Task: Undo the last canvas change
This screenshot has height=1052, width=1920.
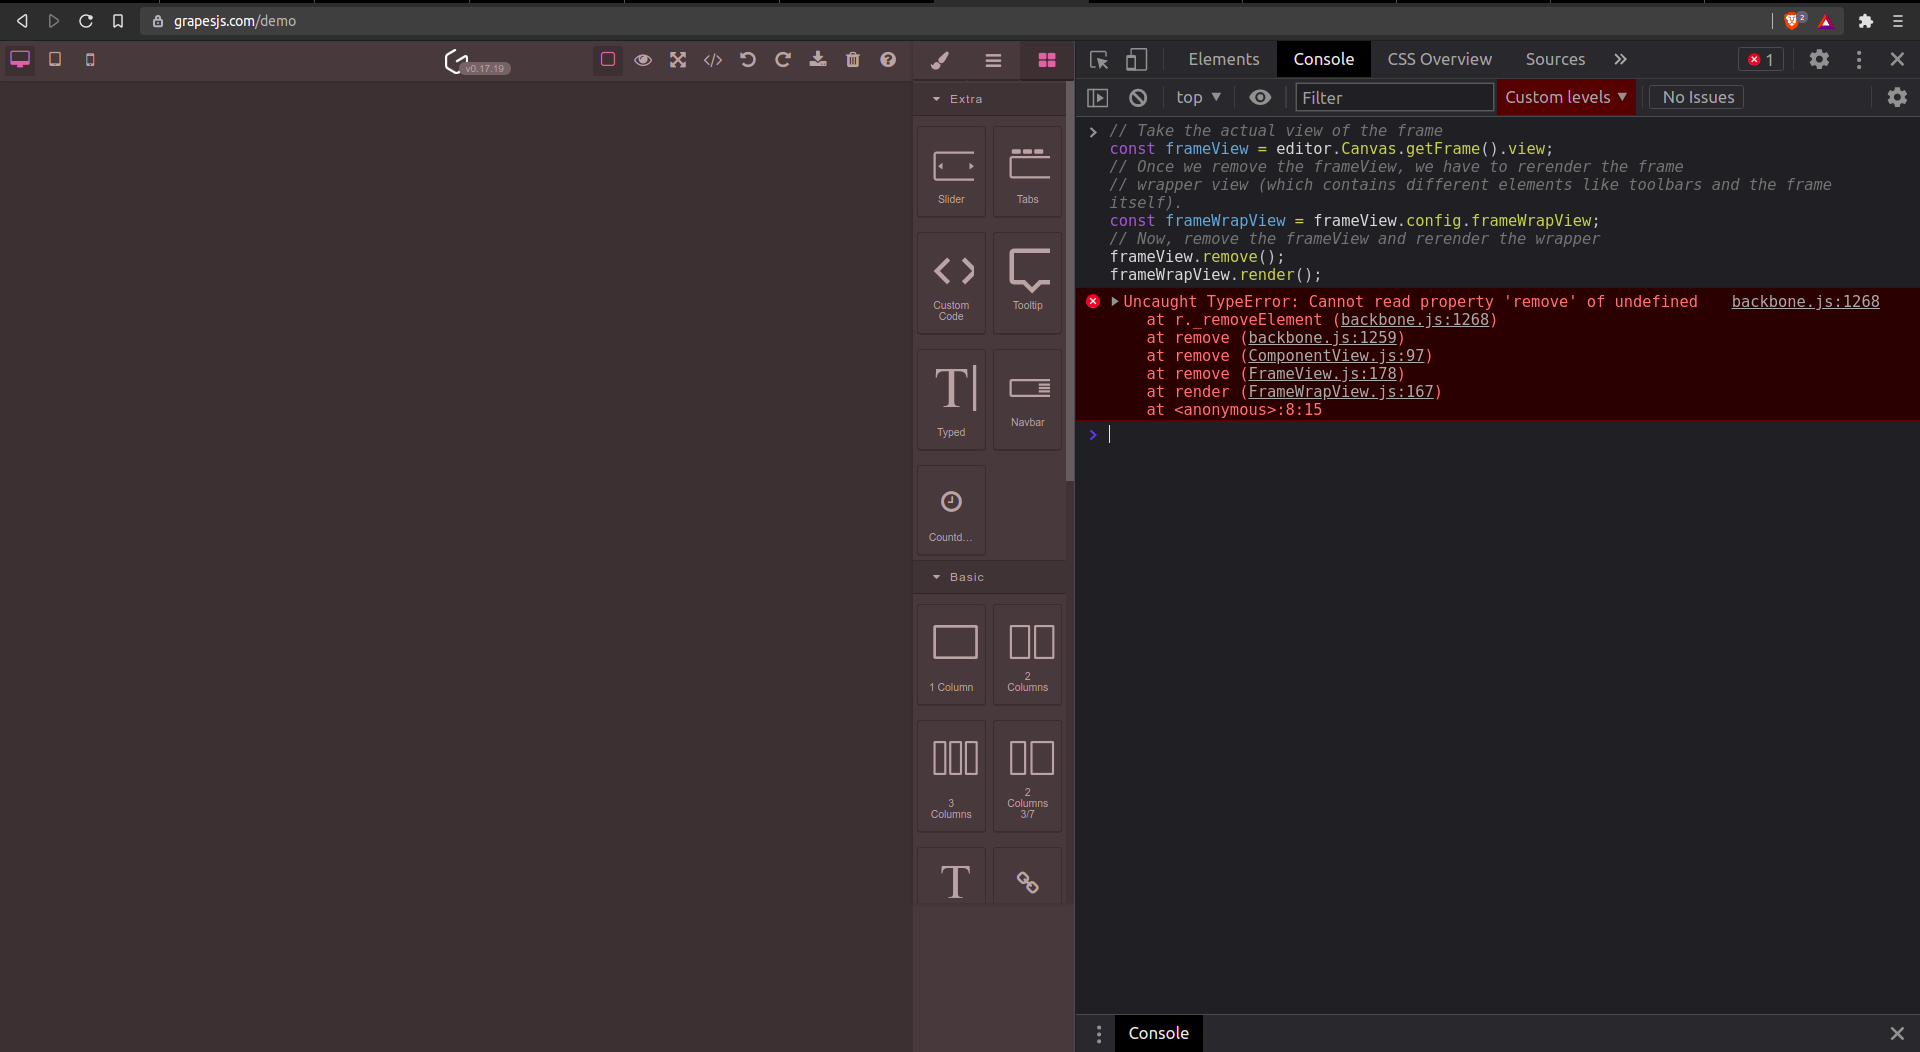Action: [x=748, y=60]
